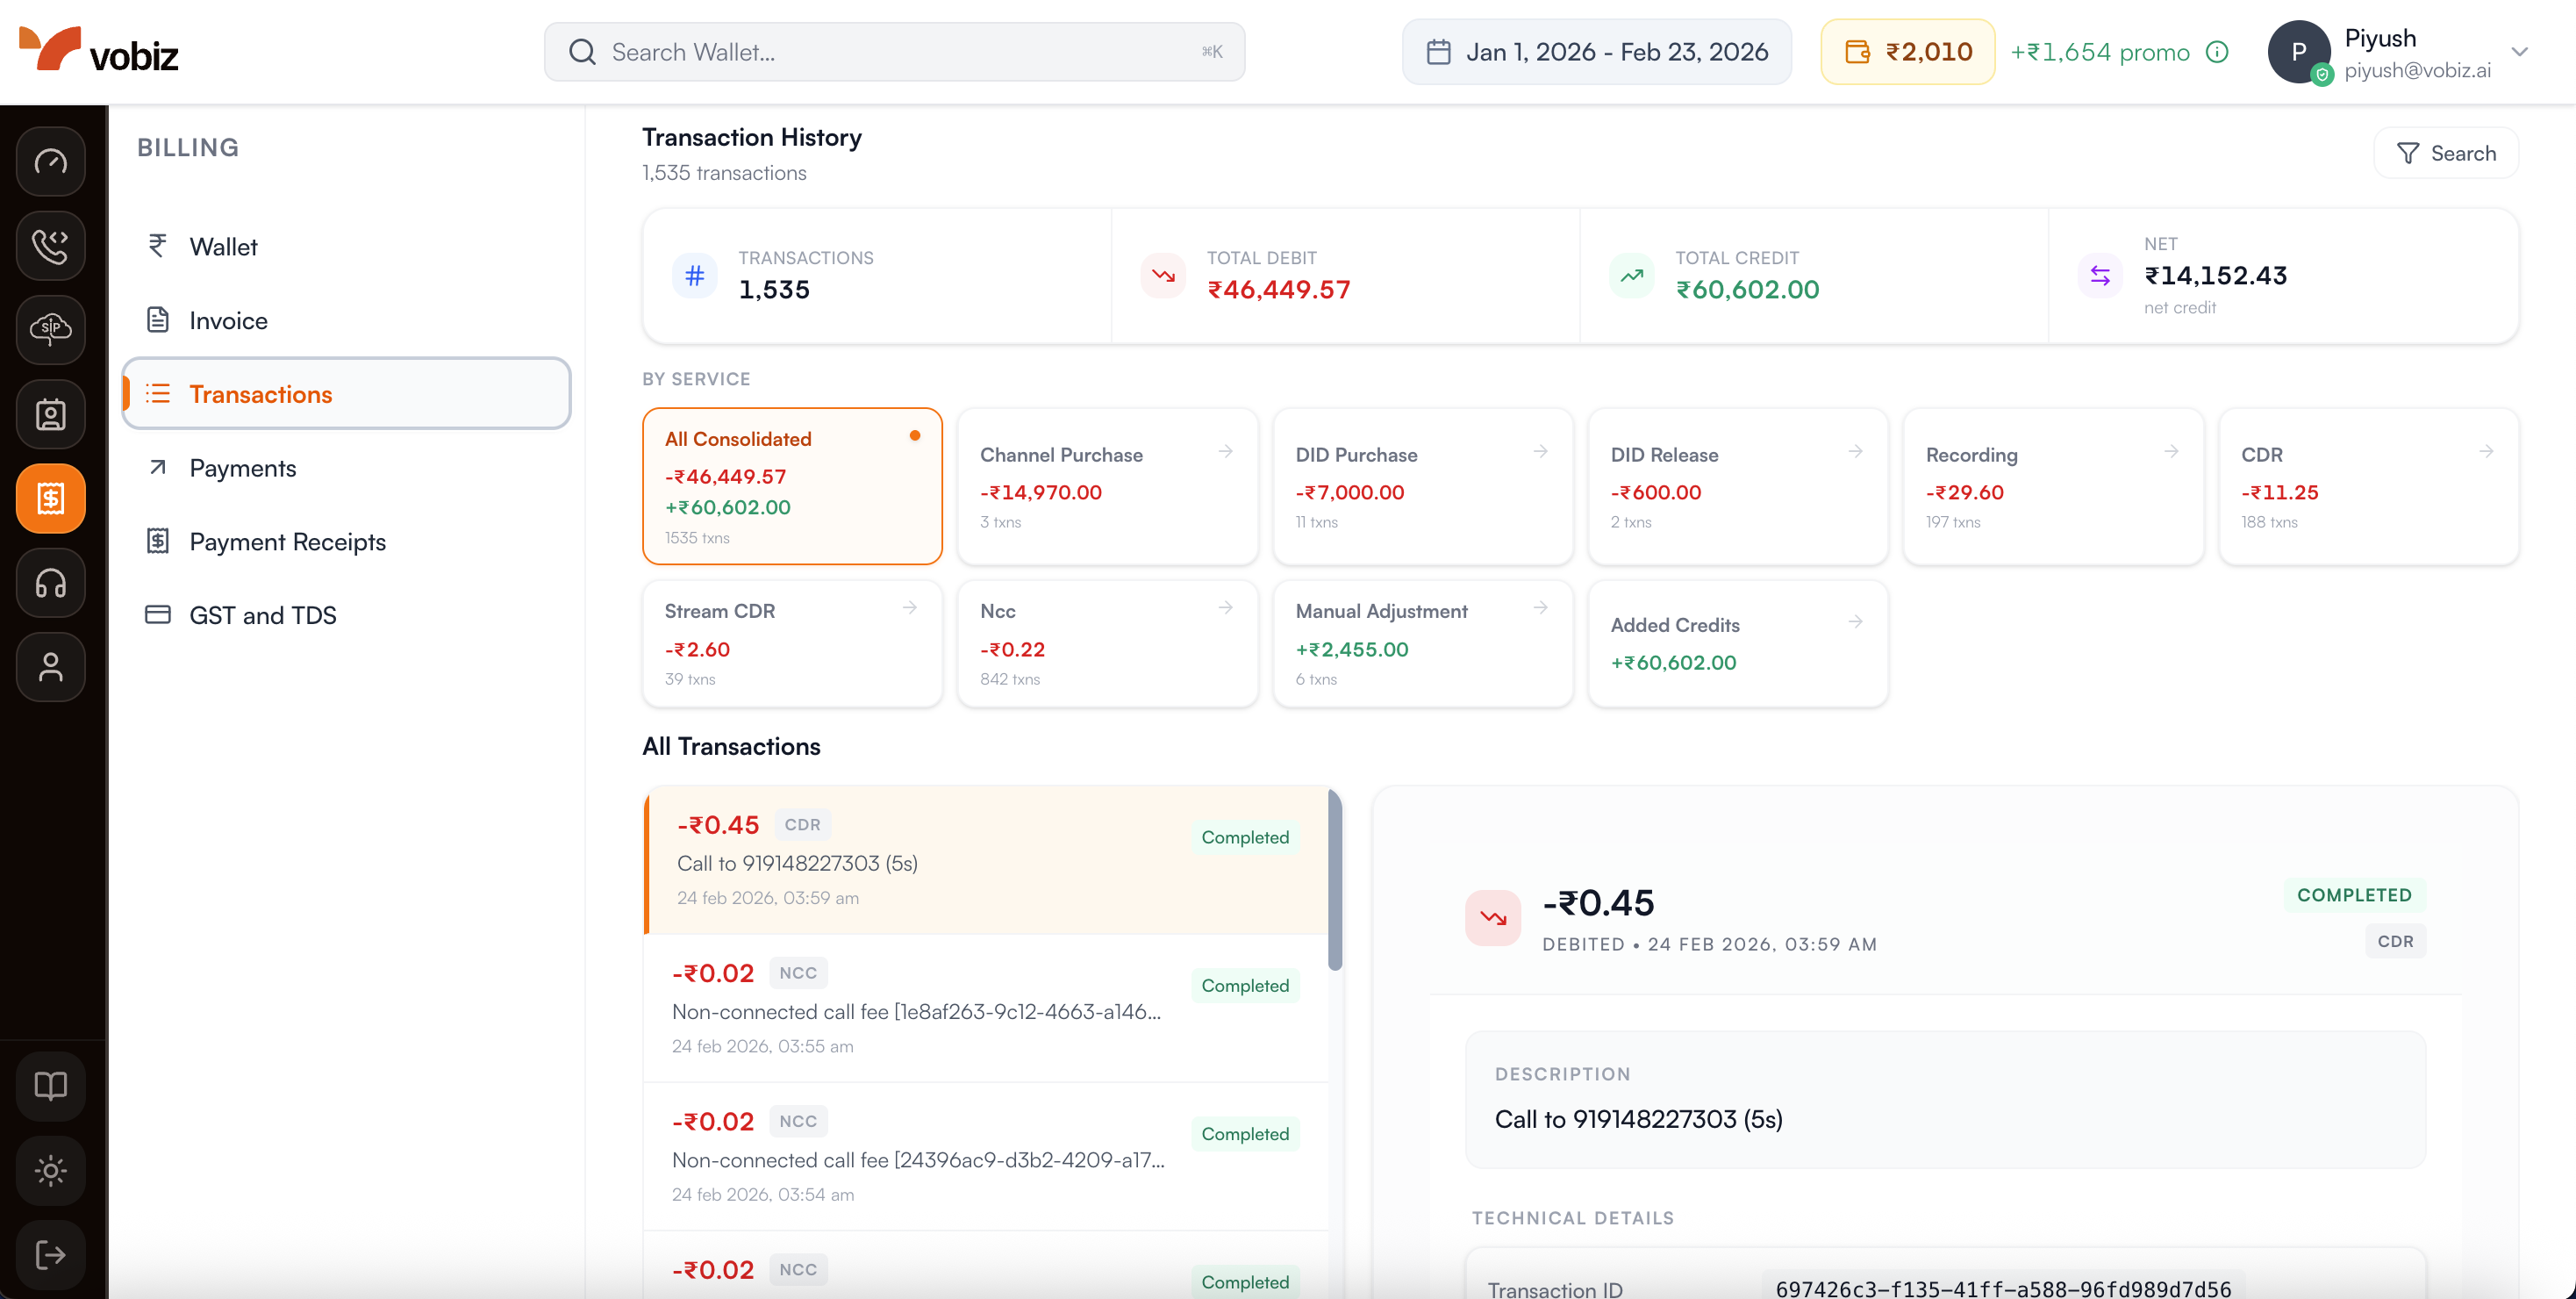This screenshot has width=2576, height=1299.
Task: Select the Calls icon in left sidebar
Action: [x=50, y=246]
